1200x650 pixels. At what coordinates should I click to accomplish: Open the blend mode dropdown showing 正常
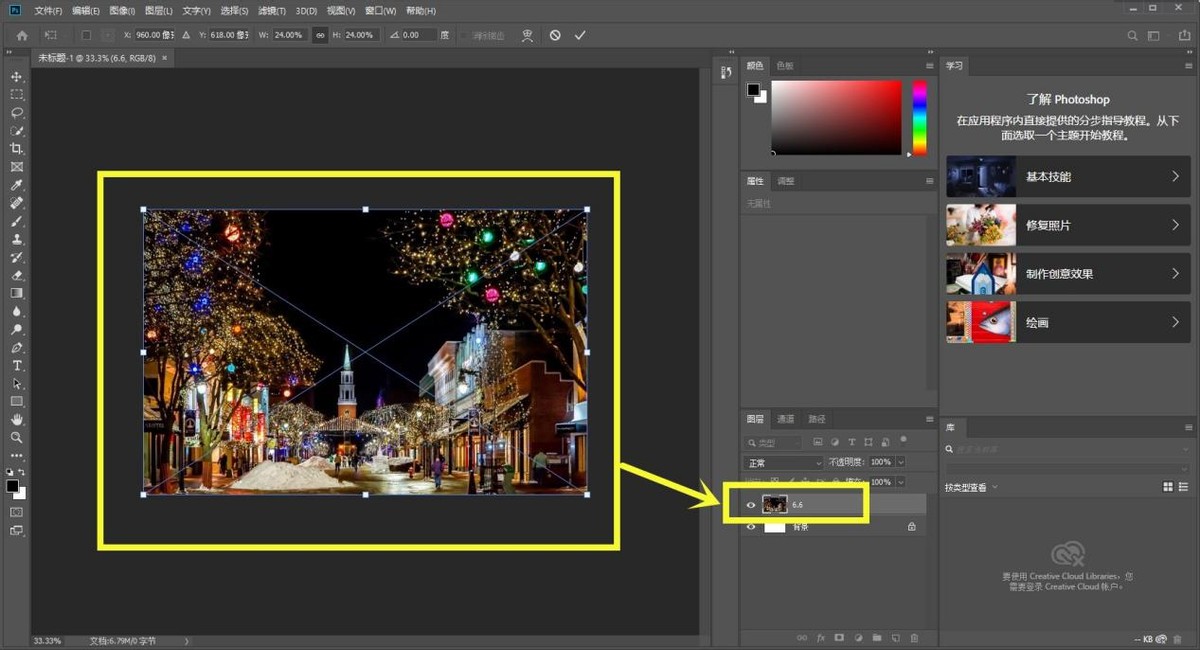click(782, 462)
